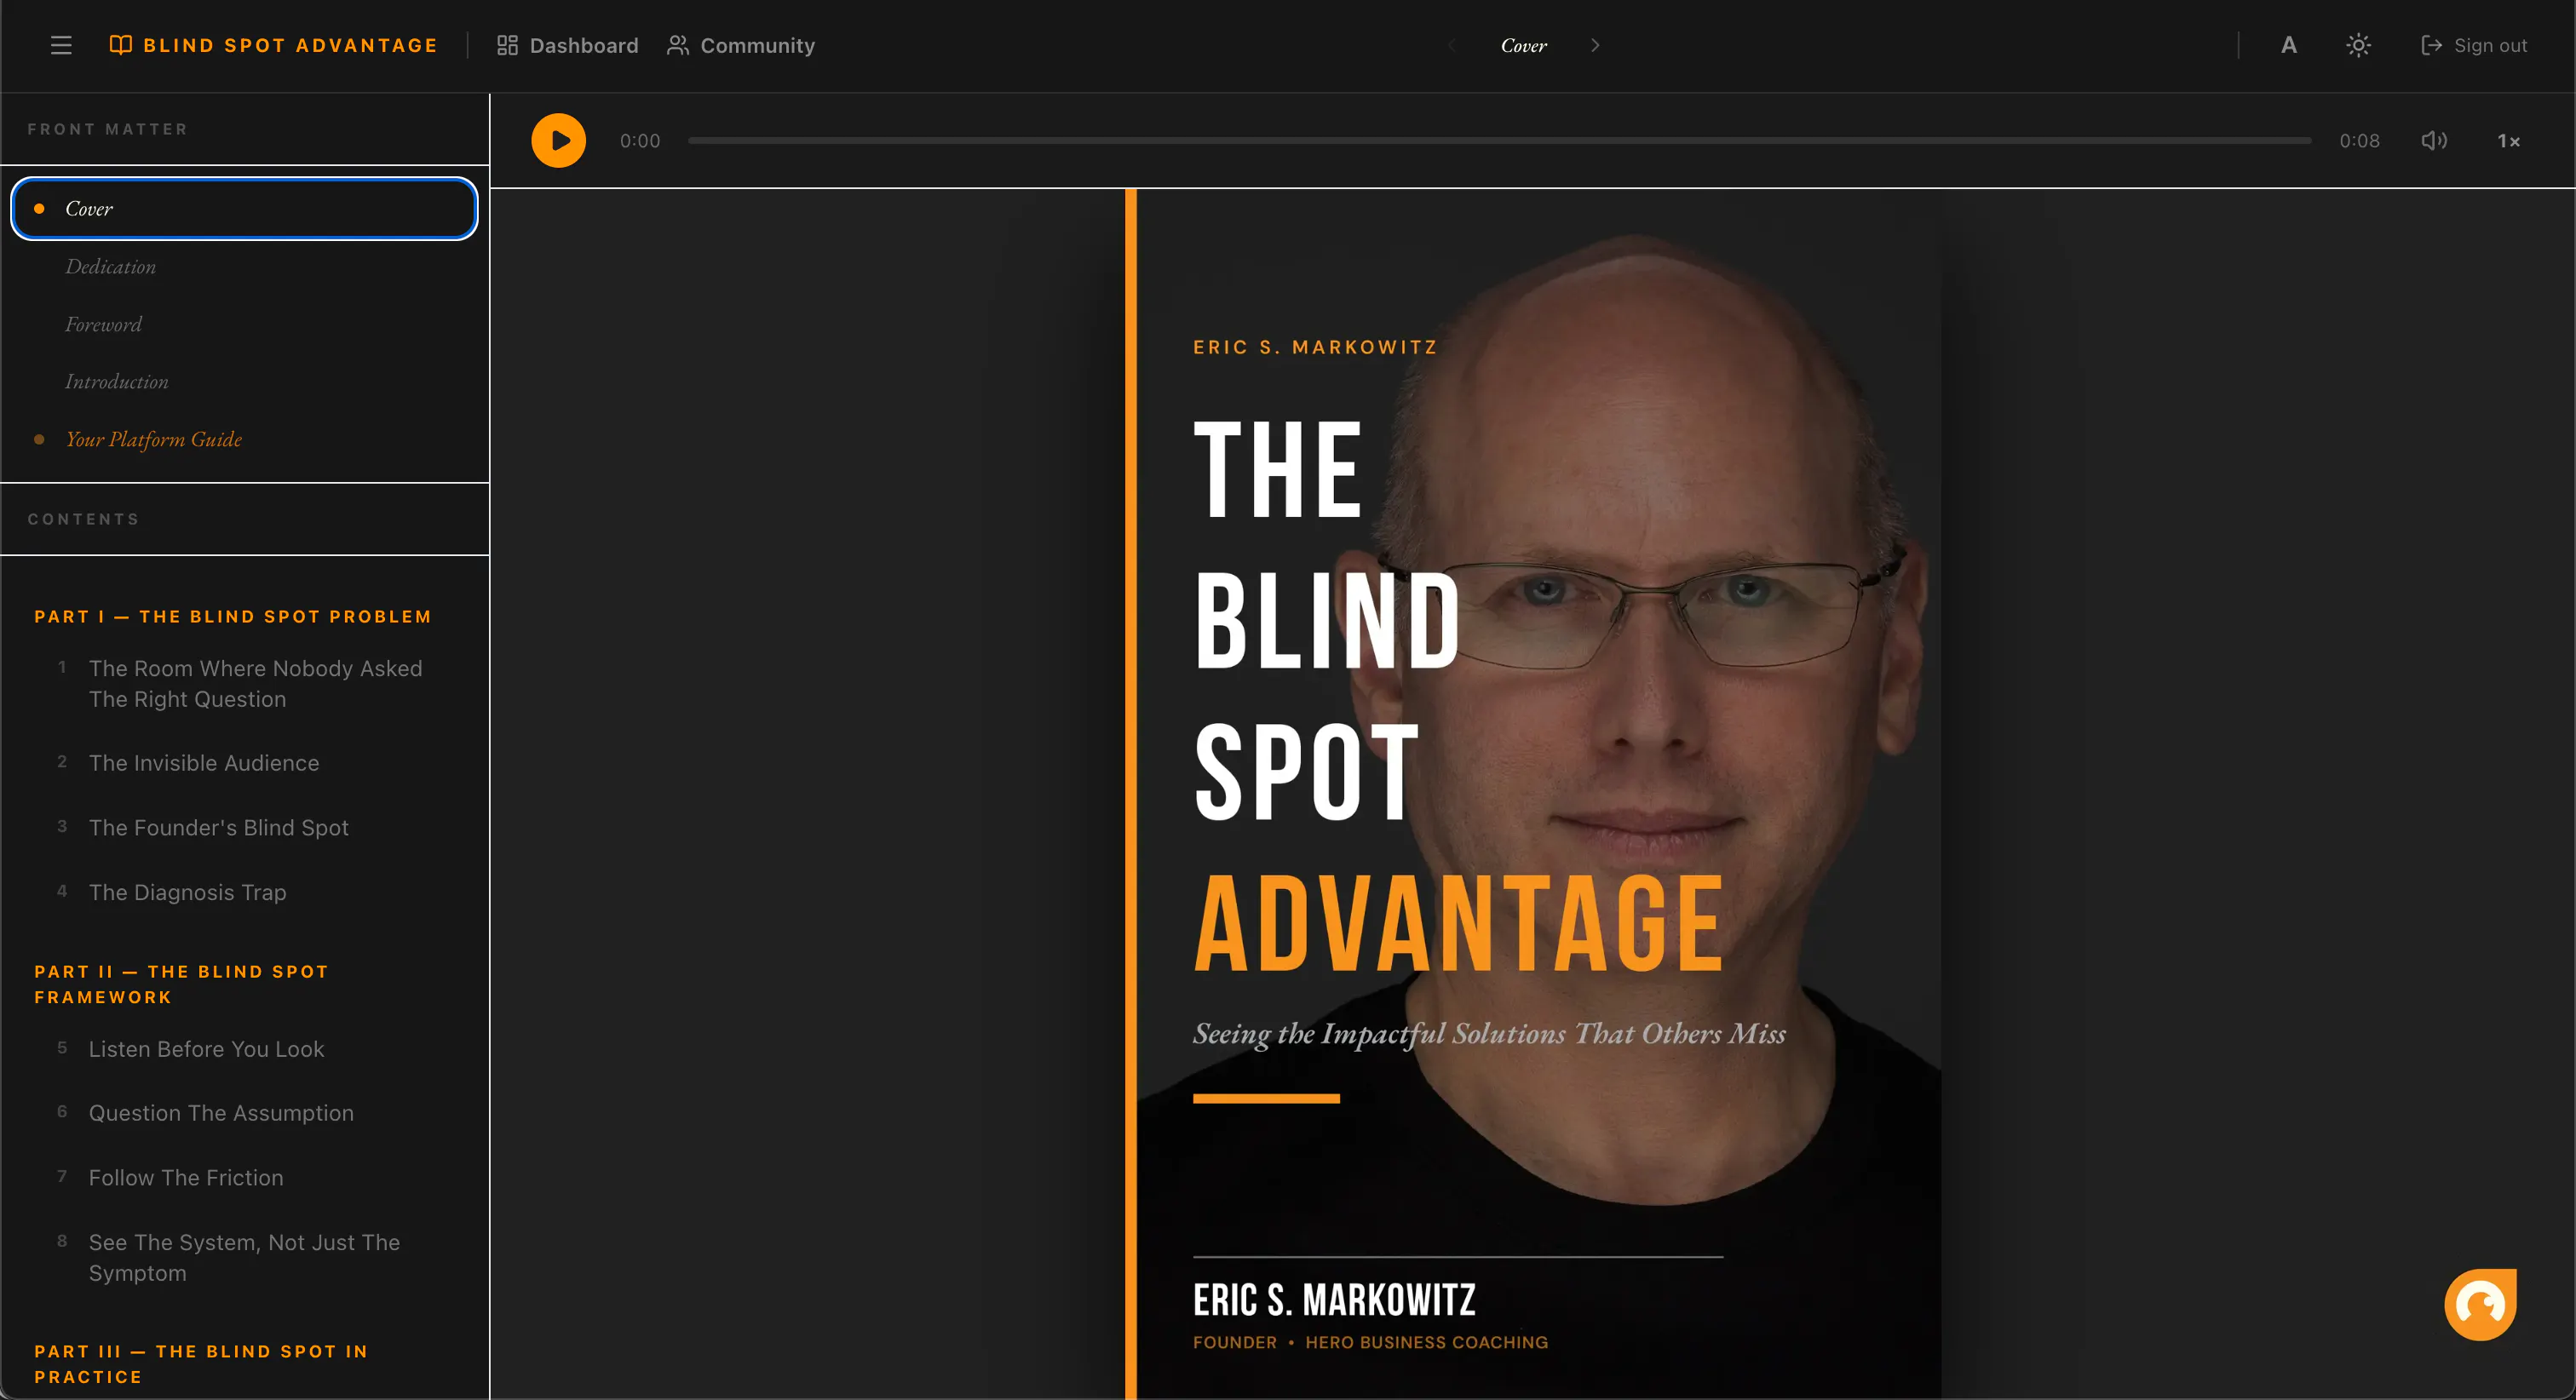
Task: Click Part I — The Blind Spot Problem heading
Action: click(233, 617)
